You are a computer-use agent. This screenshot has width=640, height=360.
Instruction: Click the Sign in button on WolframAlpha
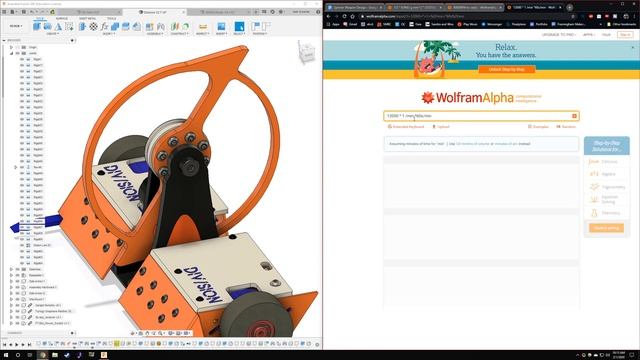[625, 35]
